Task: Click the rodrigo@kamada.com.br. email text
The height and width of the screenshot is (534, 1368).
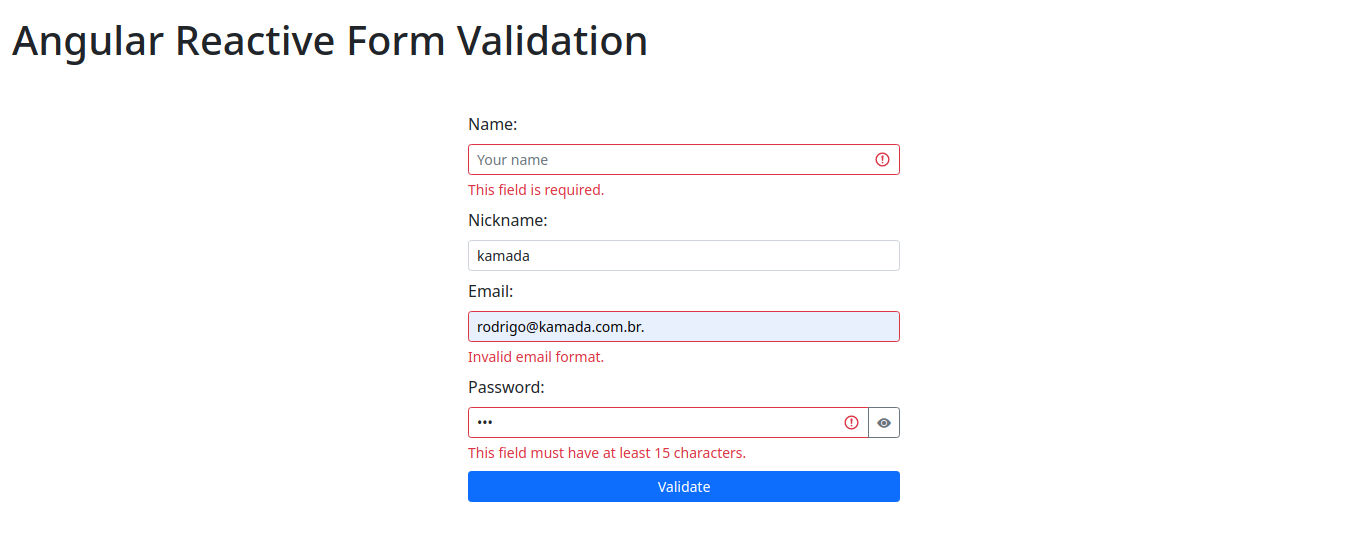Action: tap(560, 327)
